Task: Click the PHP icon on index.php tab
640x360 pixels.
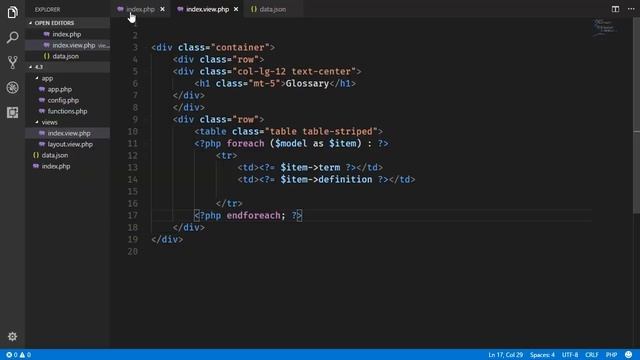Action: [x=120, y=9]
